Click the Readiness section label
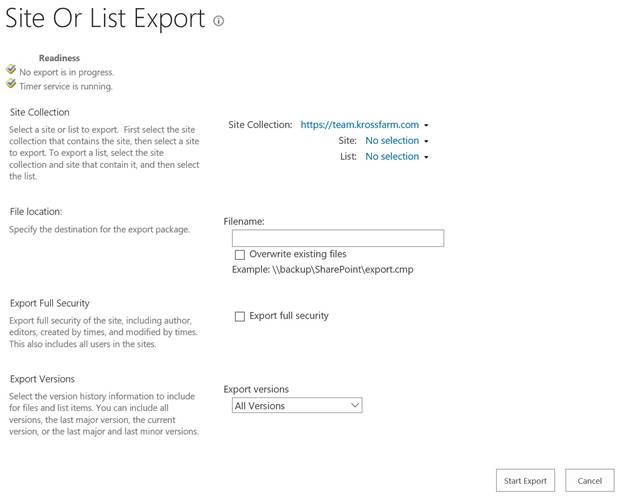The image size is (624, 500). 59,58
